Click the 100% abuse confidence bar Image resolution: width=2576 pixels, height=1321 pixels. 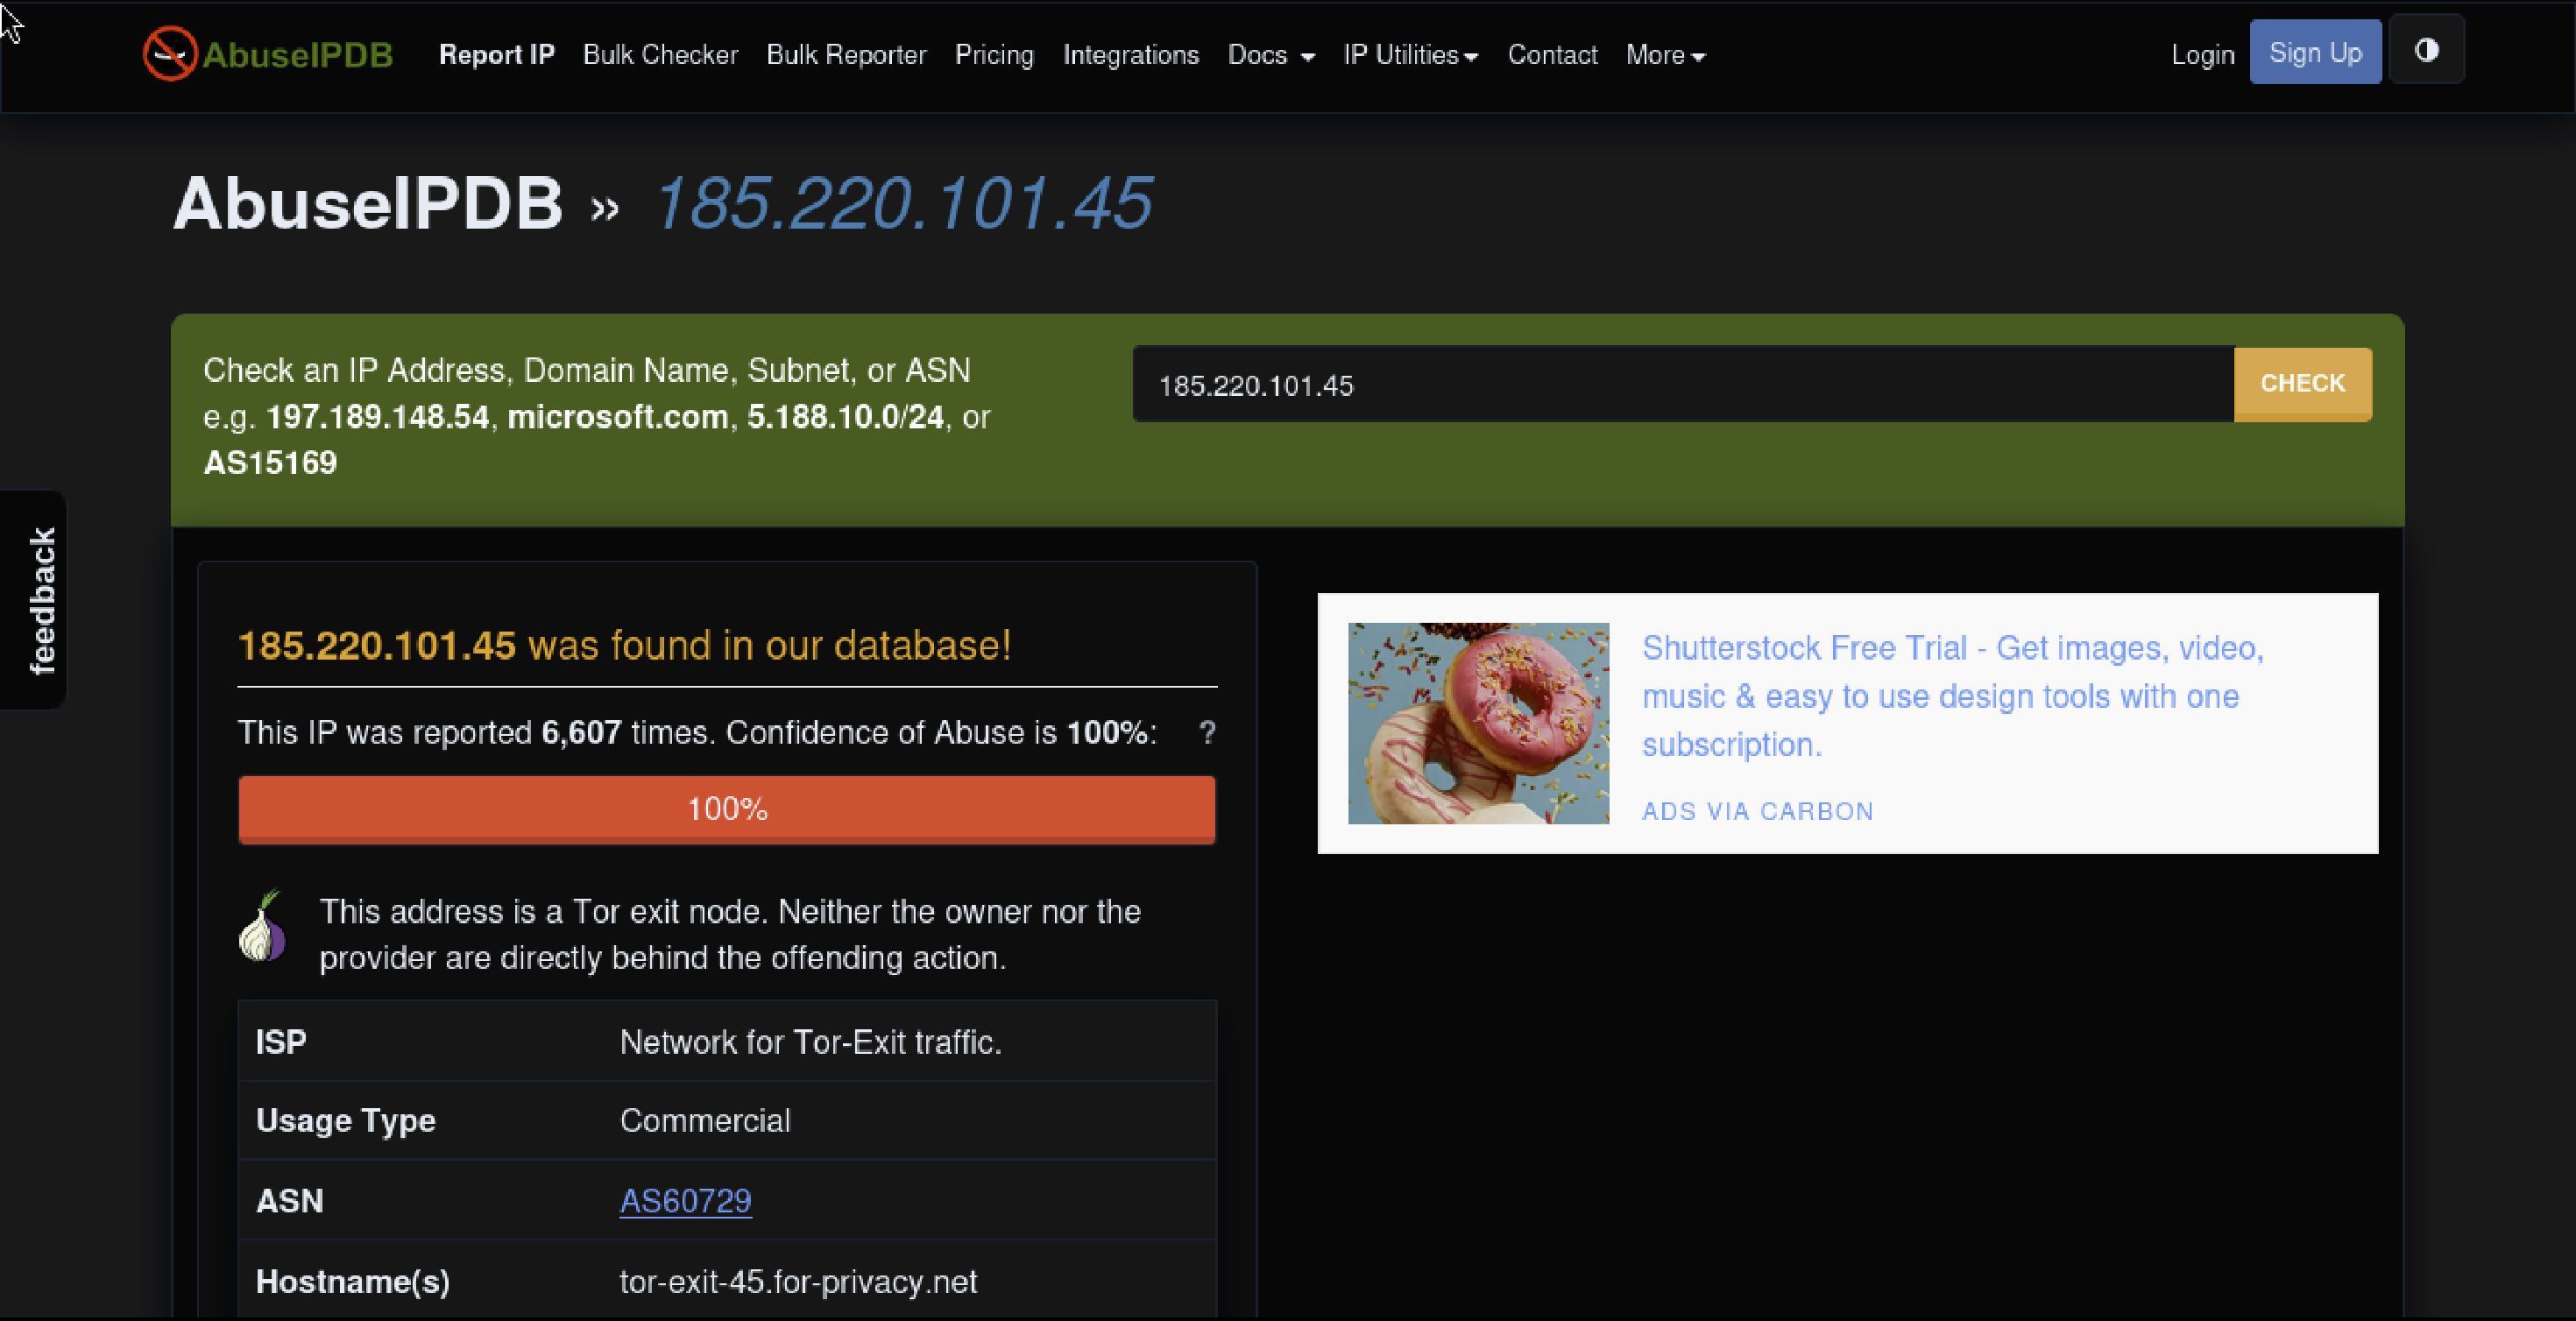pos(727,809)
